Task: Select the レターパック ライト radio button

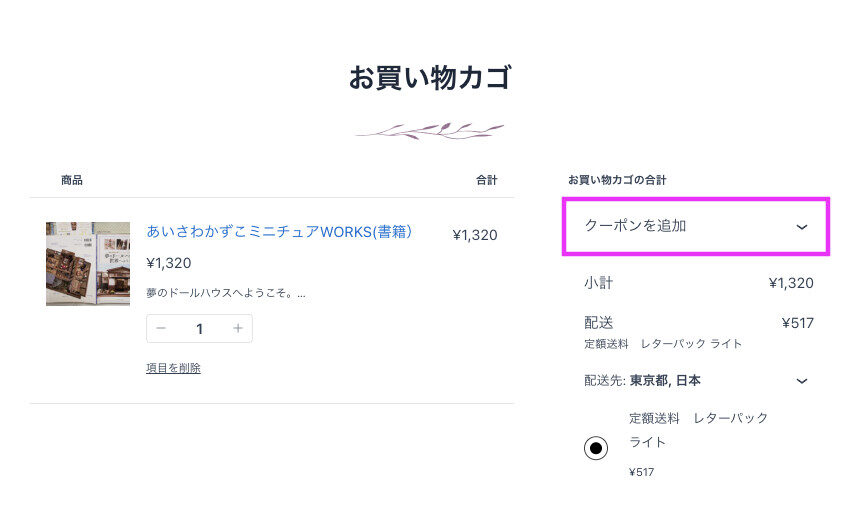Action: tap(596, 447)
